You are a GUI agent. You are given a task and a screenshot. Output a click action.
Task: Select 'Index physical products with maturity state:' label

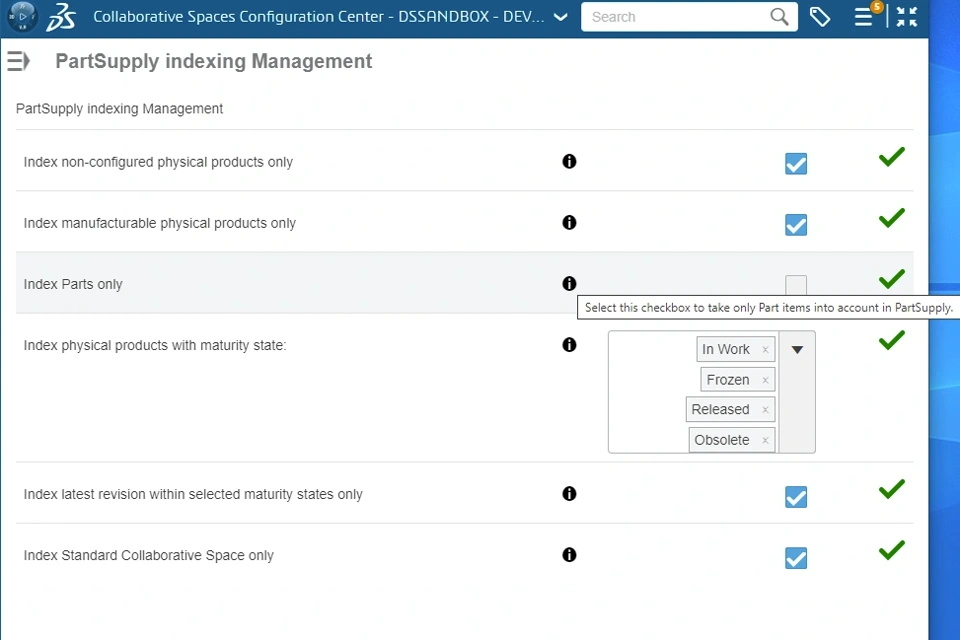pyautogui.click(x=155, y=345)
